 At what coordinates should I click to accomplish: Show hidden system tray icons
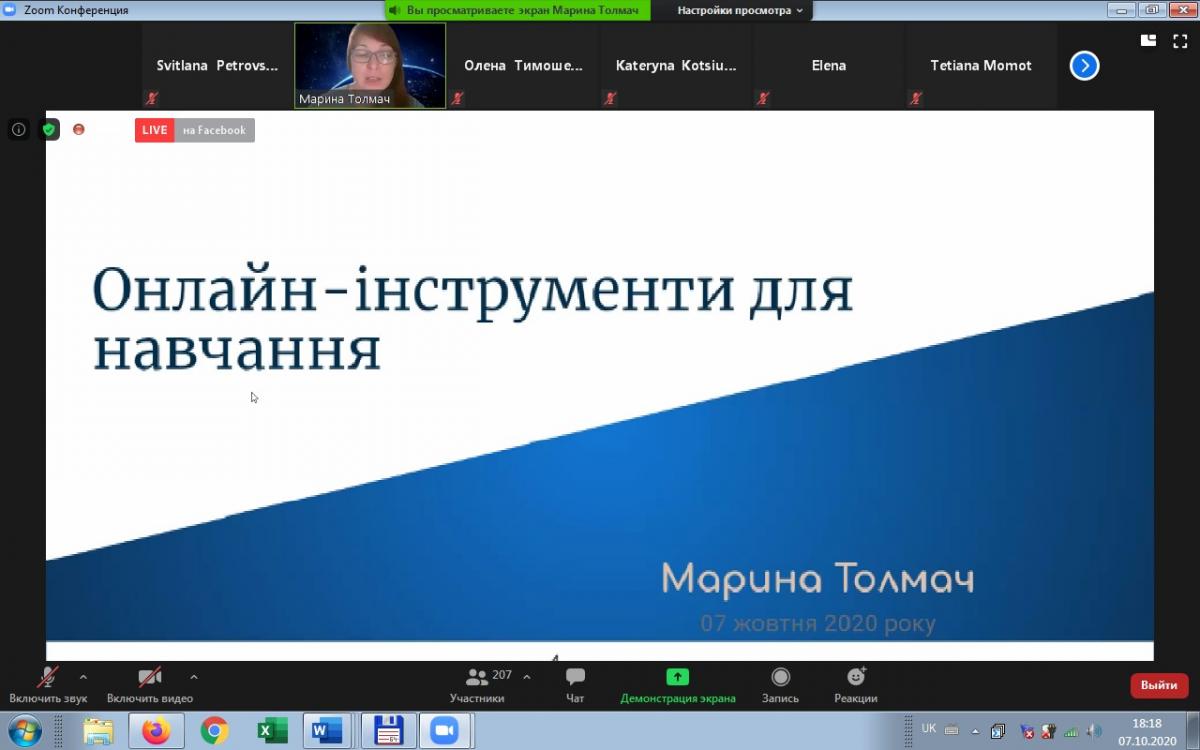[975, 731]
